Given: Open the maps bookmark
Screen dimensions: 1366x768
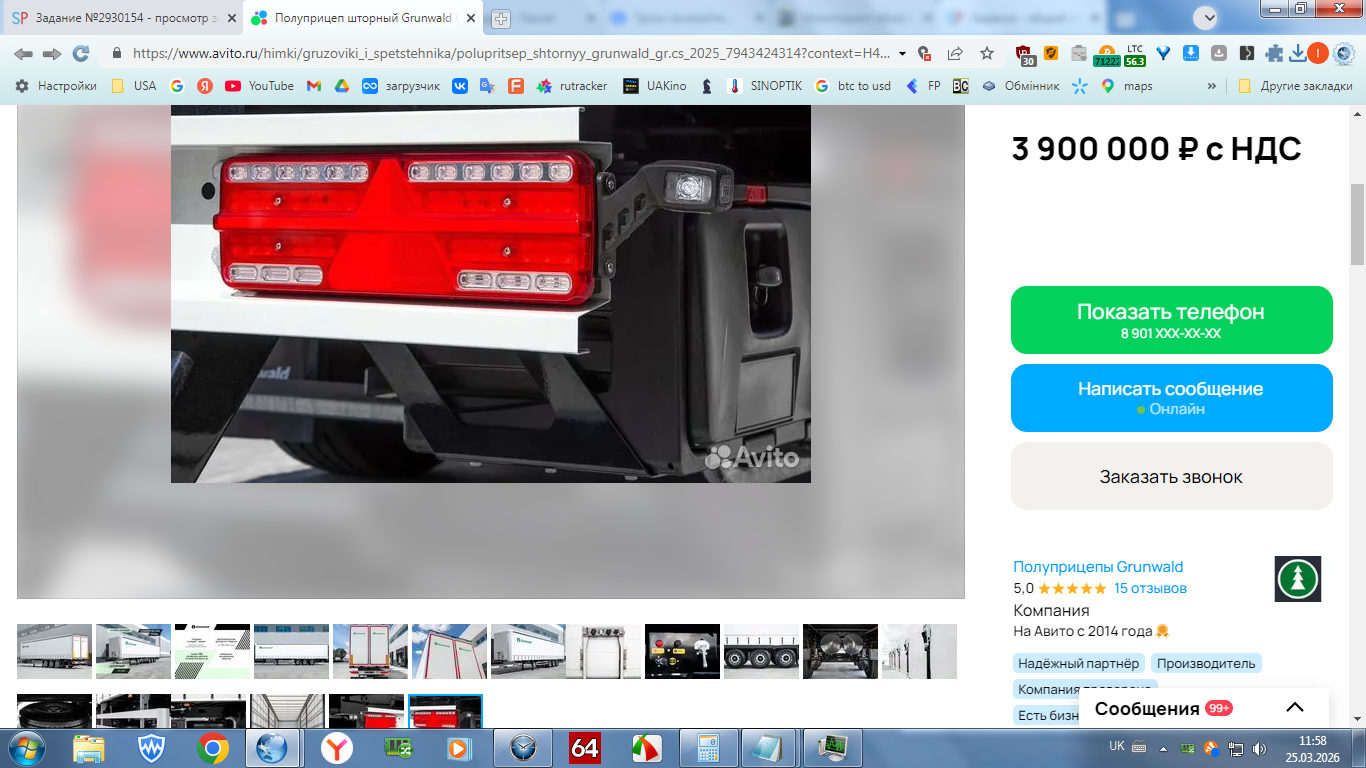Looking at the screenshot, I should [x=1127, y=86].
